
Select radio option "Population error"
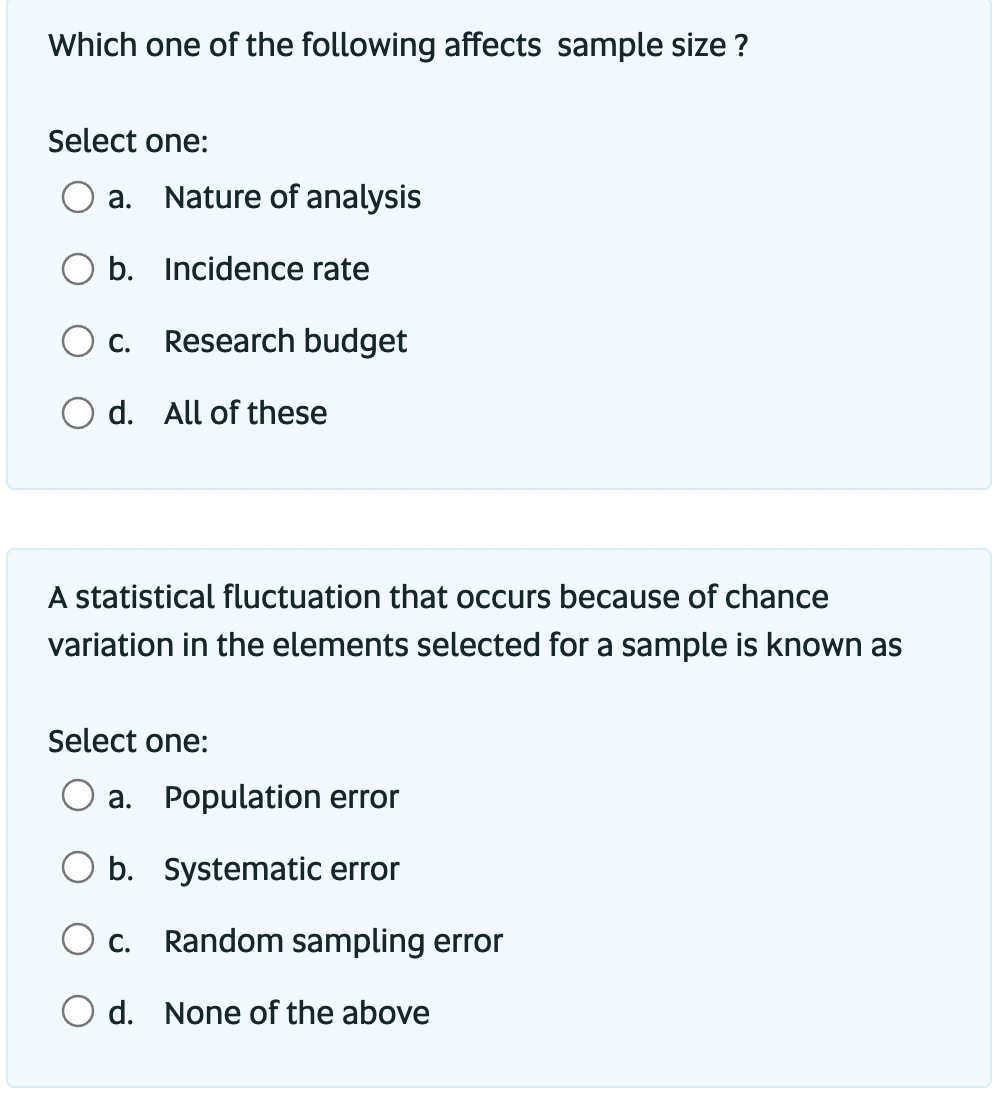tap(78, 797)
